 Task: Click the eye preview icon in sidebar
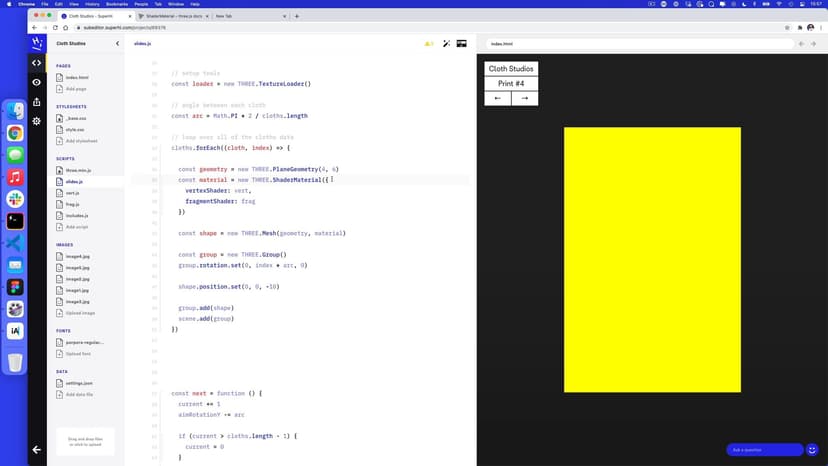tap(37, 82)
